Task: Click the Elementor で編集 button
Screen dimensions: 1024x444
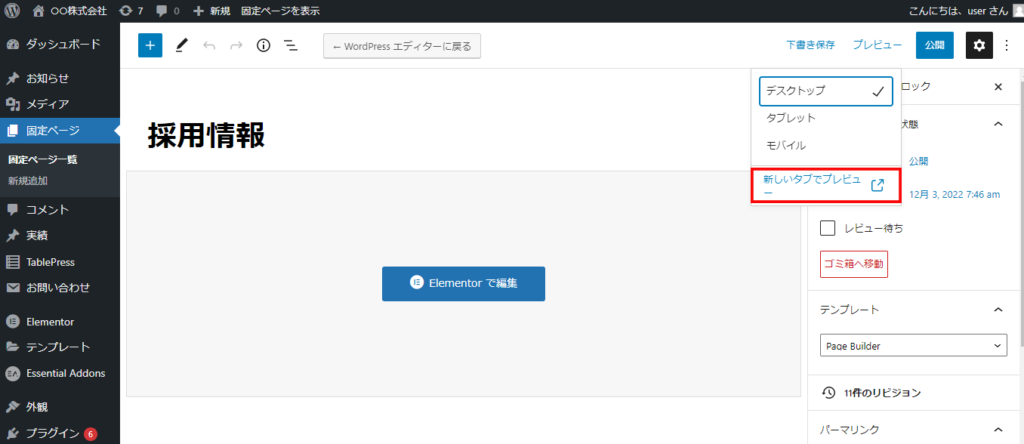Action: pos(463,283)
